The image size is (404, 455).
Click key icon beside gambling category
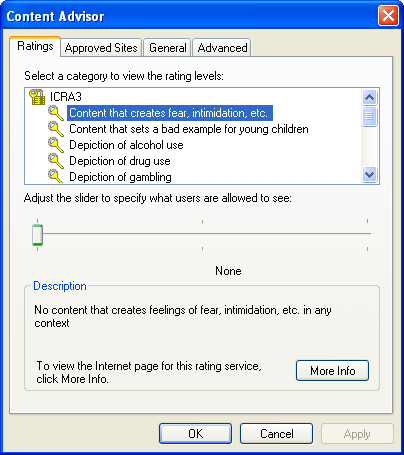point(56,176)
